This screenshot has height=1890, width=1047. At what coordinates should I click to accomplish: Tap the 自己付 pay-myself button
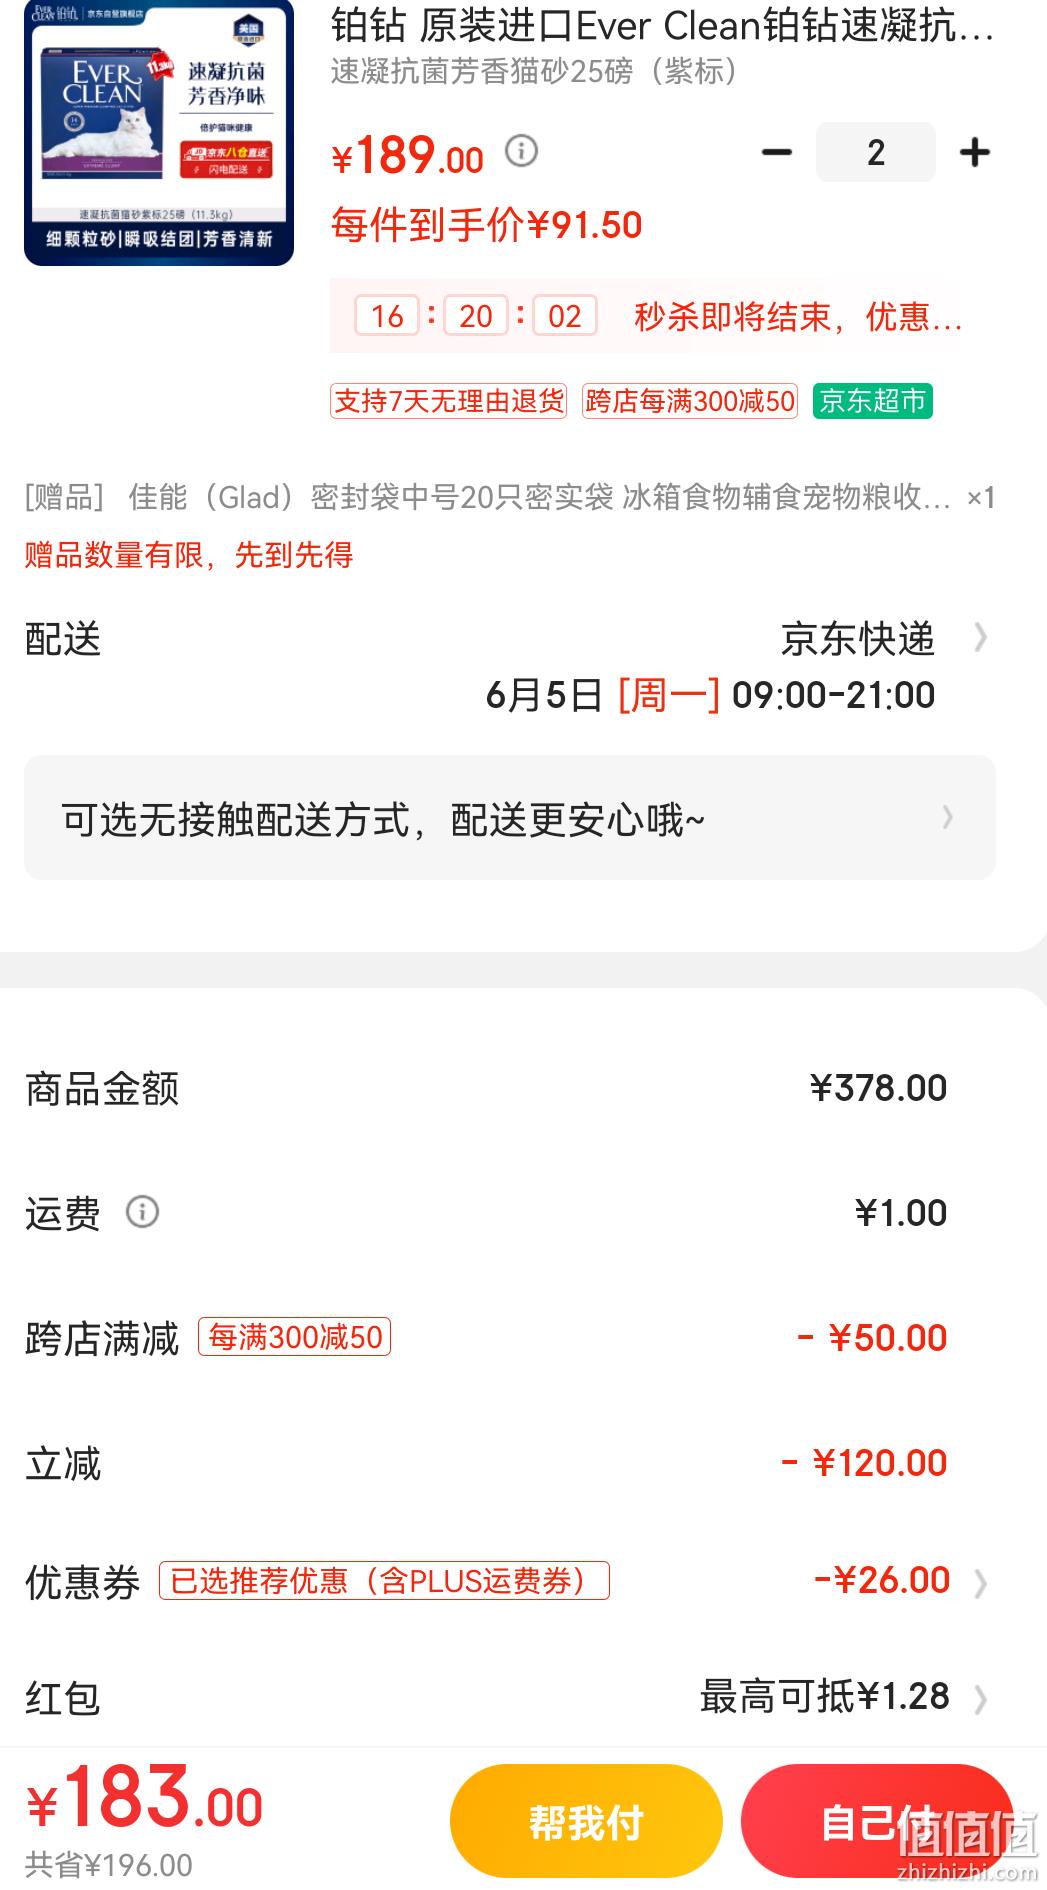tap(877, 1821)
